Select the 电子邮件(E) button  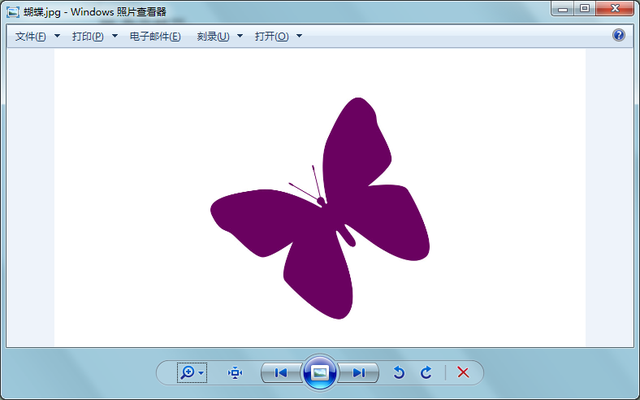click(155, 36)
